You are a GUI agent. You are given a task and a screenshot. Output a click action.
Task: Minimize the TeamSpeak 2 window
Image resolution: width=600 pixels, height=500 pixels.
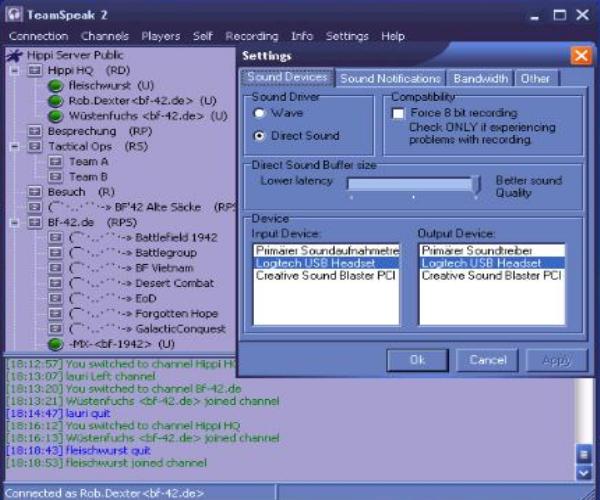(535, 16)
